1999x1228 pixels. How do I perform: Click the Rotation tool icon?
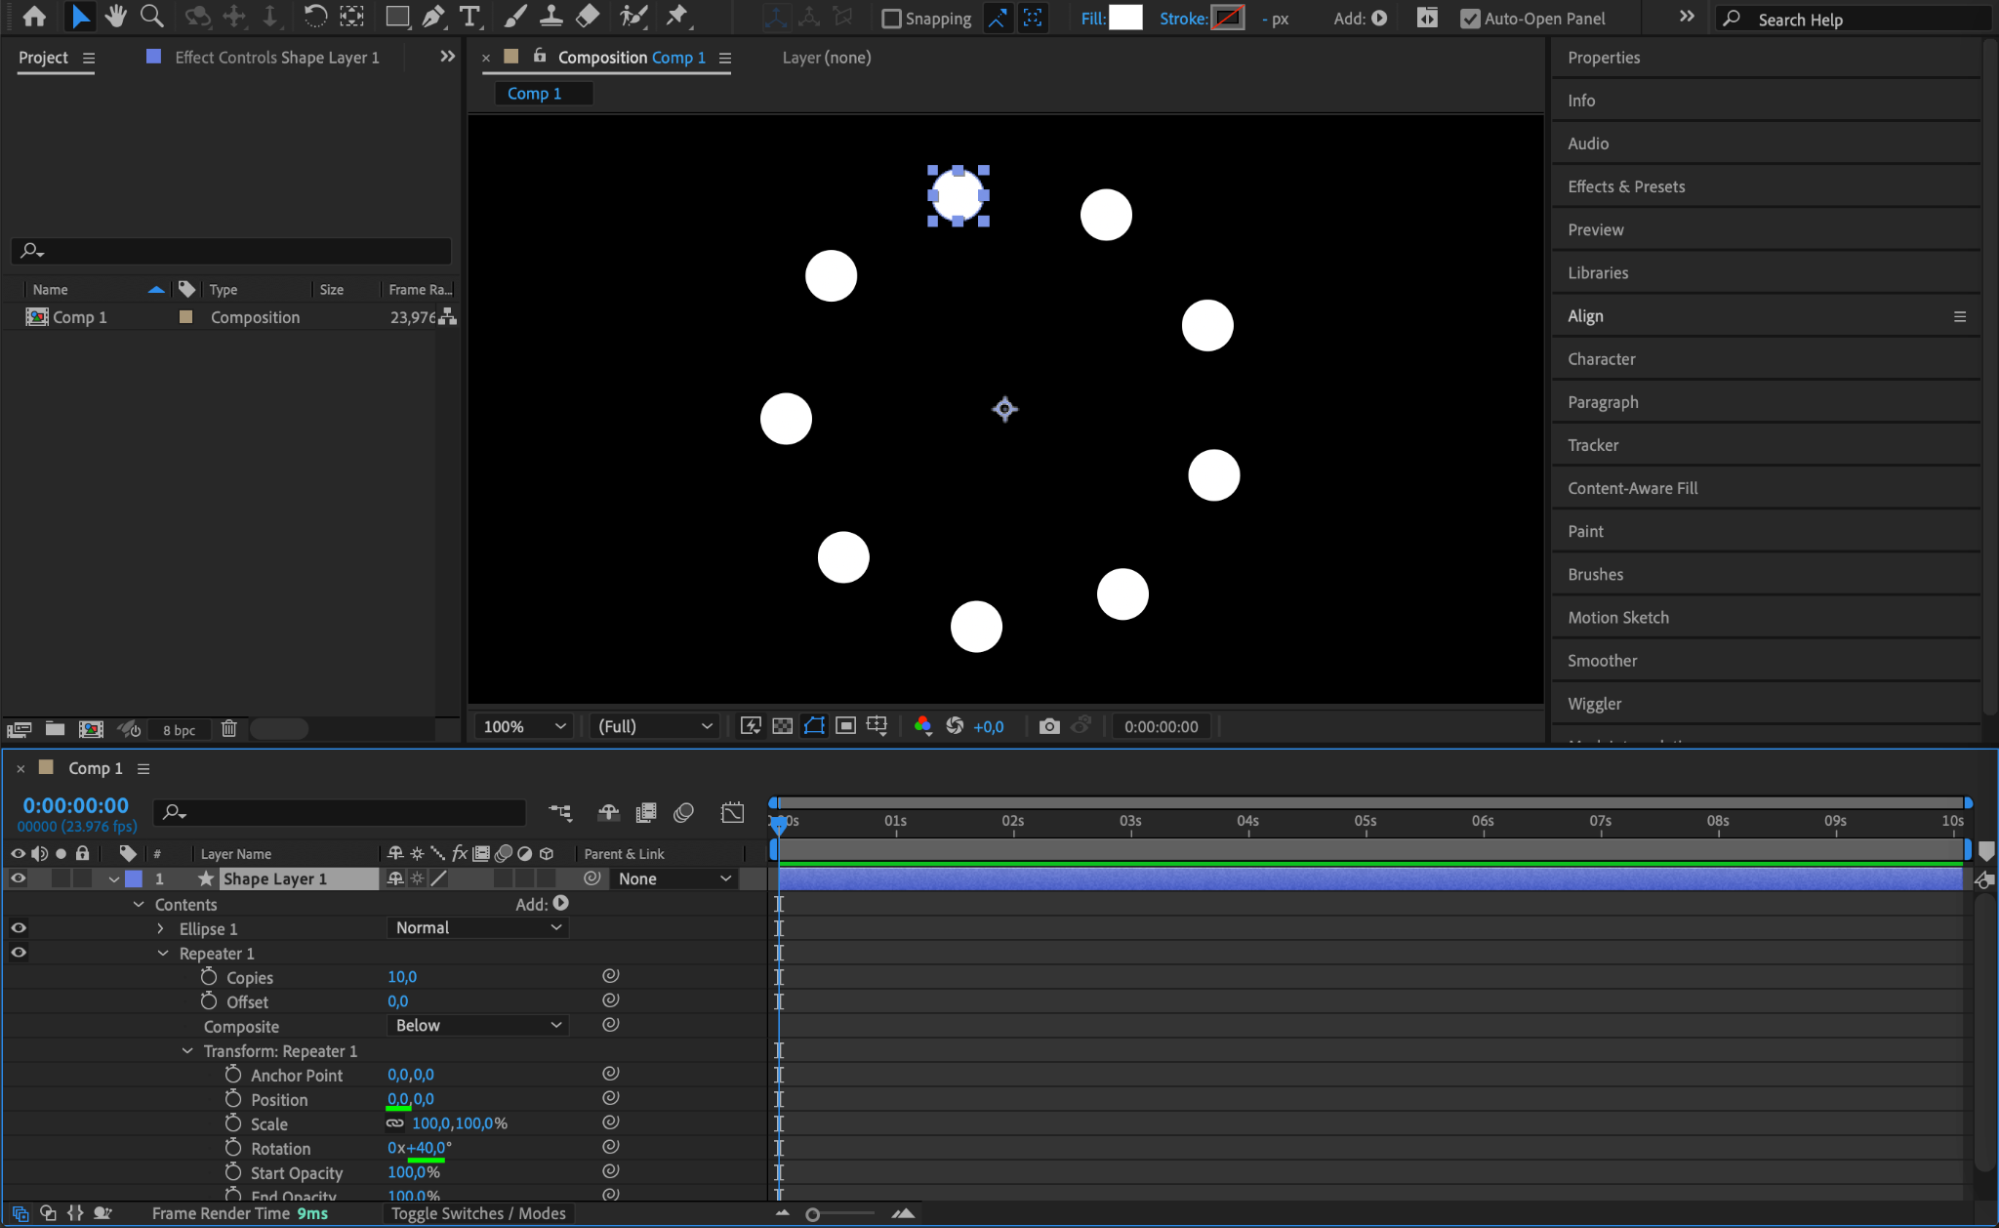(x=315, y=16)
